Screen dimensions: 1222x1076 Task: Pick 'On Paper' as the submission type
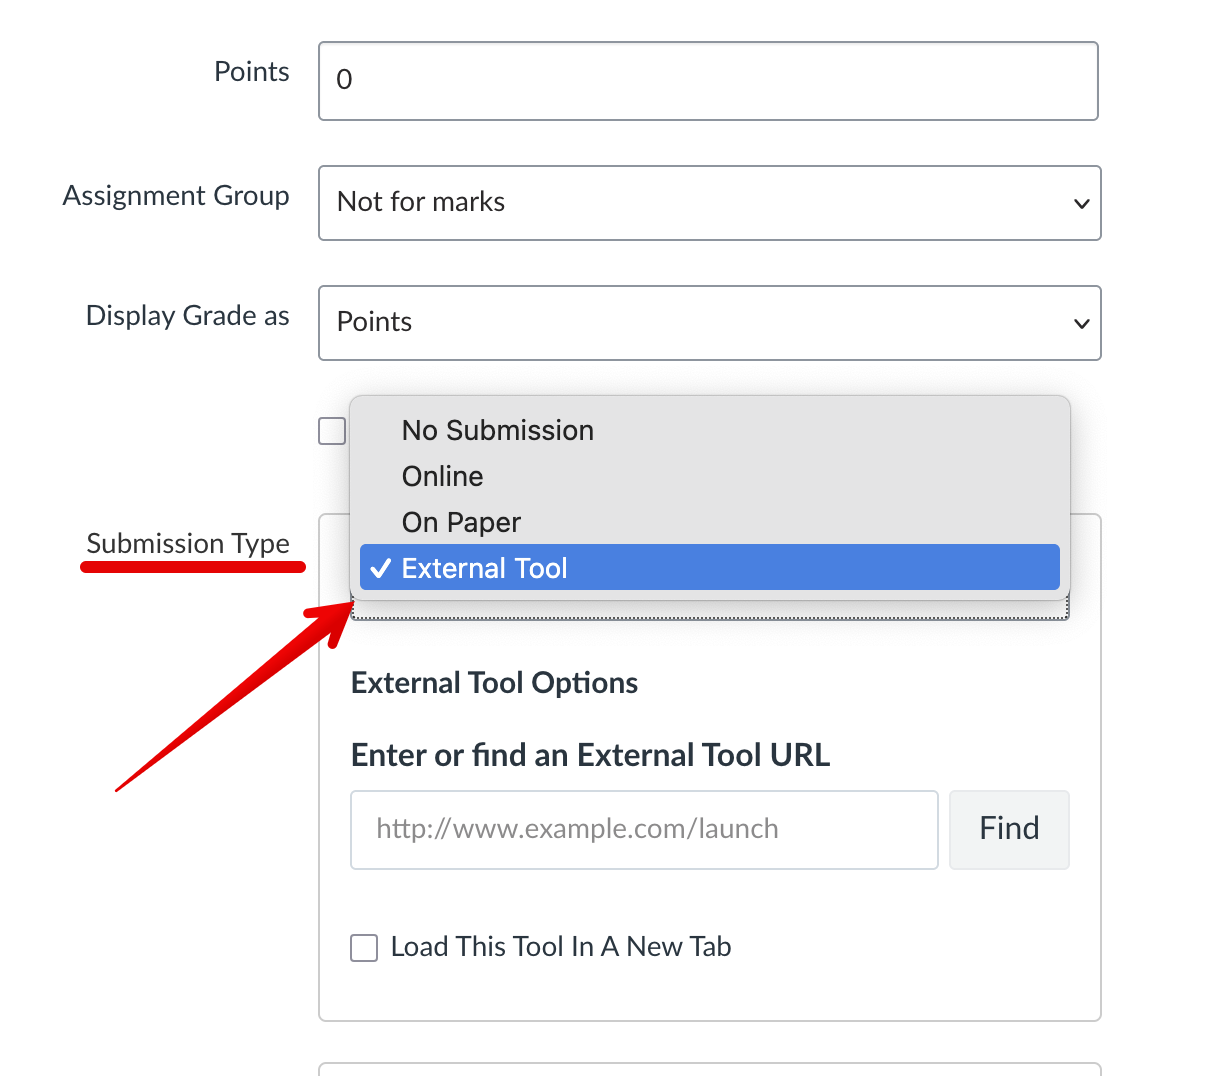coord(461,523)
